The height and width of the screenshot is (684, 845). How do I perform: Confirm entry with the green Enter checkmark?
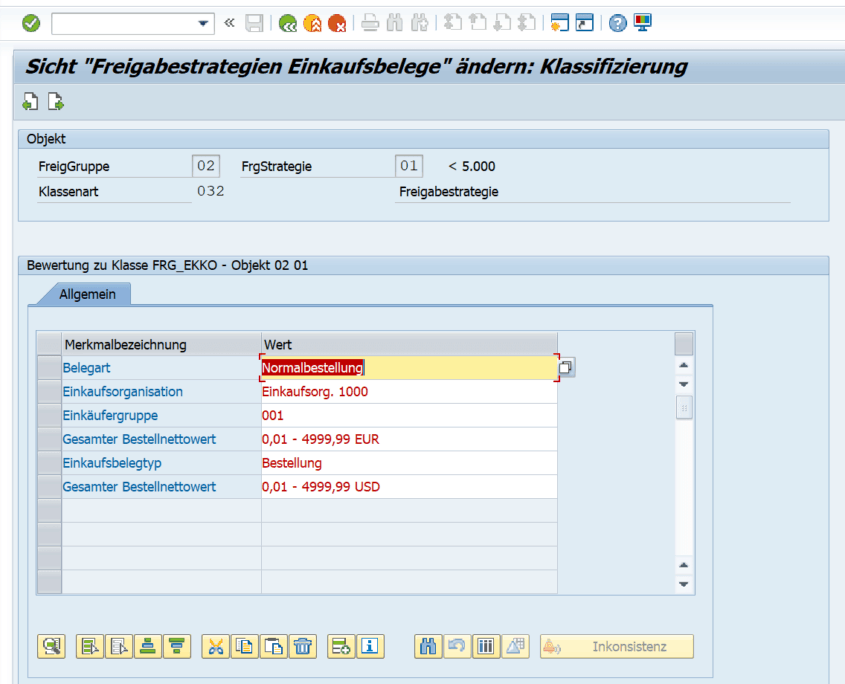pyautogui.click(x=30, y=22)
